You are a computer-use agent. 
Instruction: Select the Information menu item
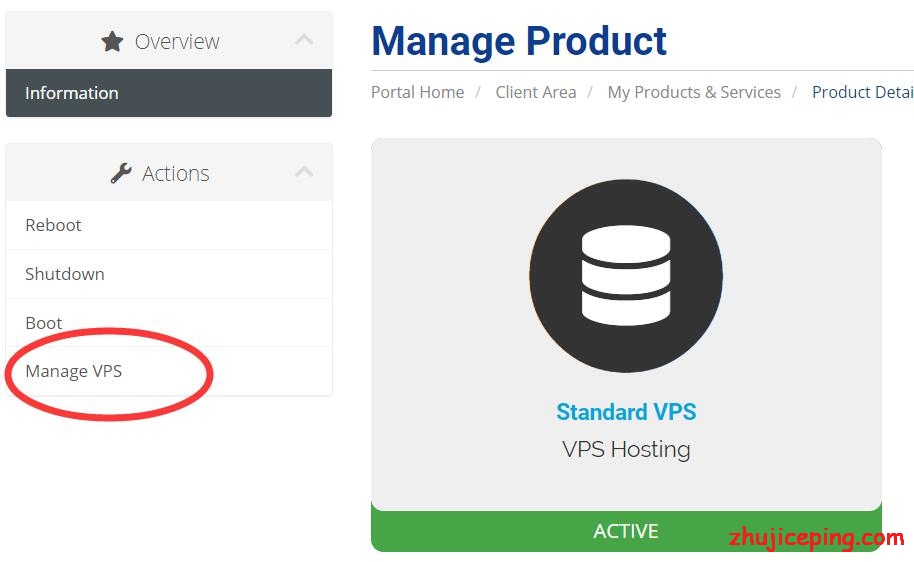click(x=169, y=93)
